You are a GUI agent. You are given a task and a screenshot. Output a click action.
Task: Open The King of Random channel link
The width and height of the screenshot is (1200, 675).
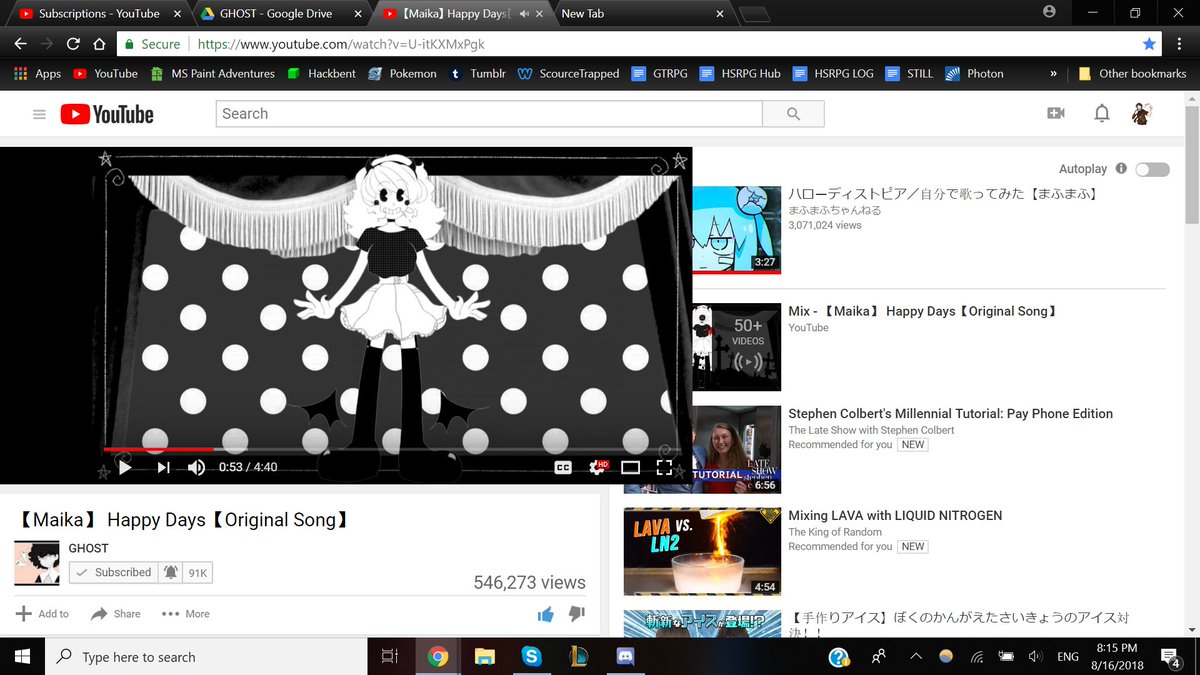point(835,532)
